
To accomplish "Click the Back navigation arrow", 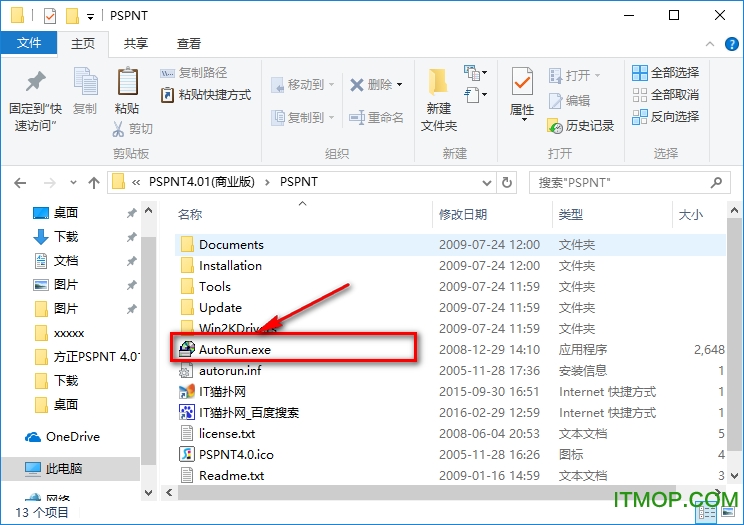I will click(x=20, y=183).
